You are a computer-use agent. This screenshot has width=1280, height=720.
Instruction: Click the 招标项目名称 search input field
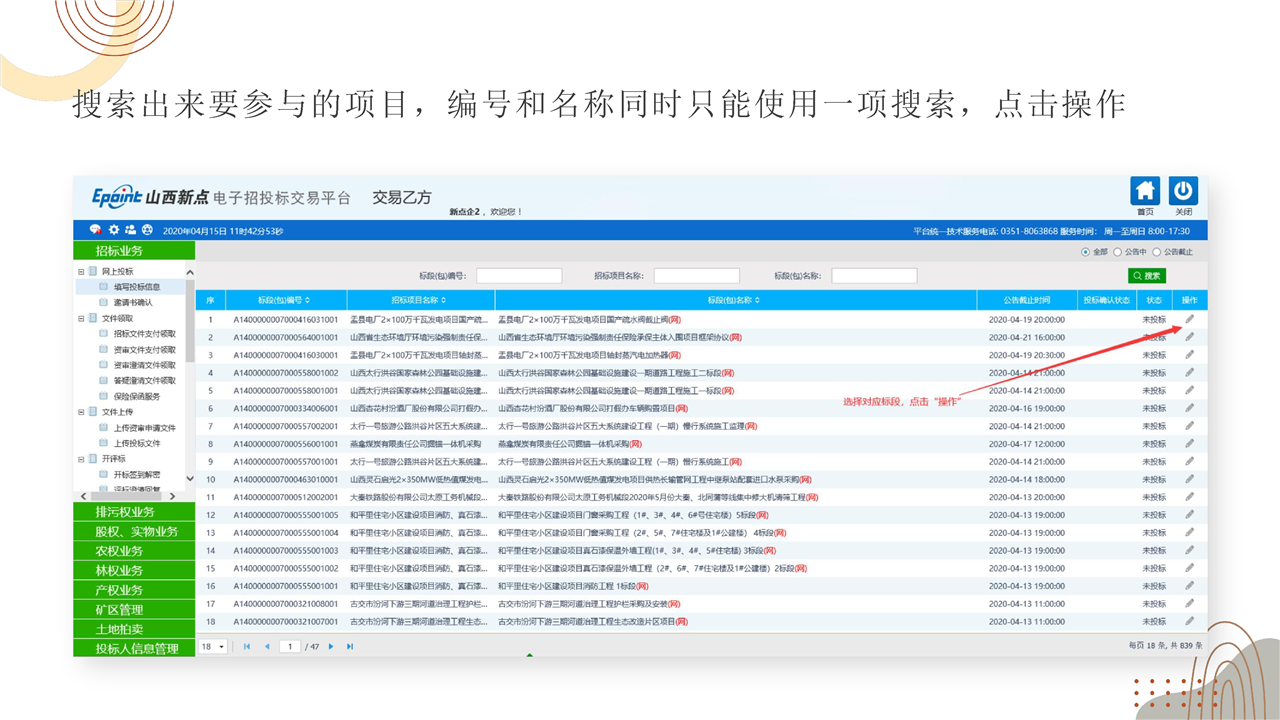[x=696, y=276]
